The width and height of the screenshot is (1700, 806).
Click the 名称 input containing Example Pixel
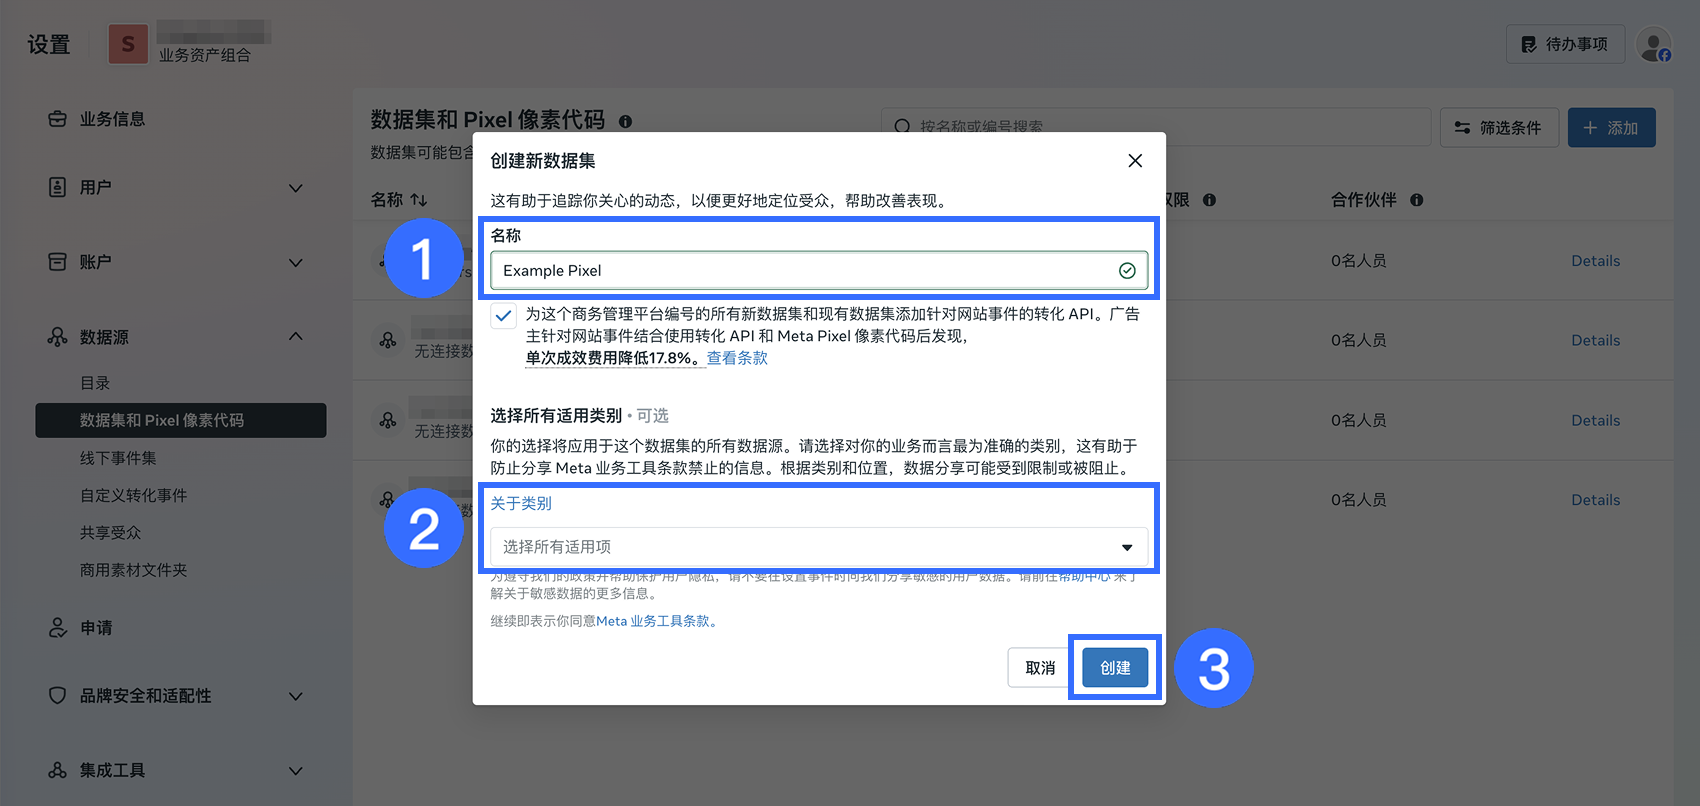[819, 270]
